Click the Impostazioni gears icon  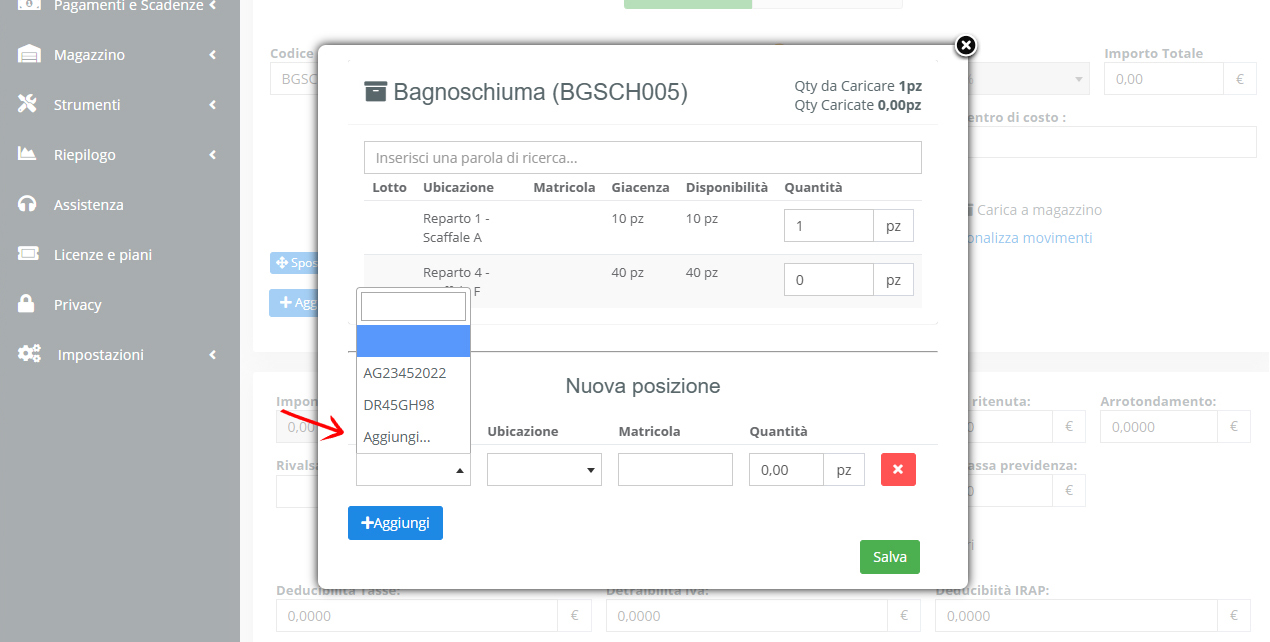click(29, 355)
